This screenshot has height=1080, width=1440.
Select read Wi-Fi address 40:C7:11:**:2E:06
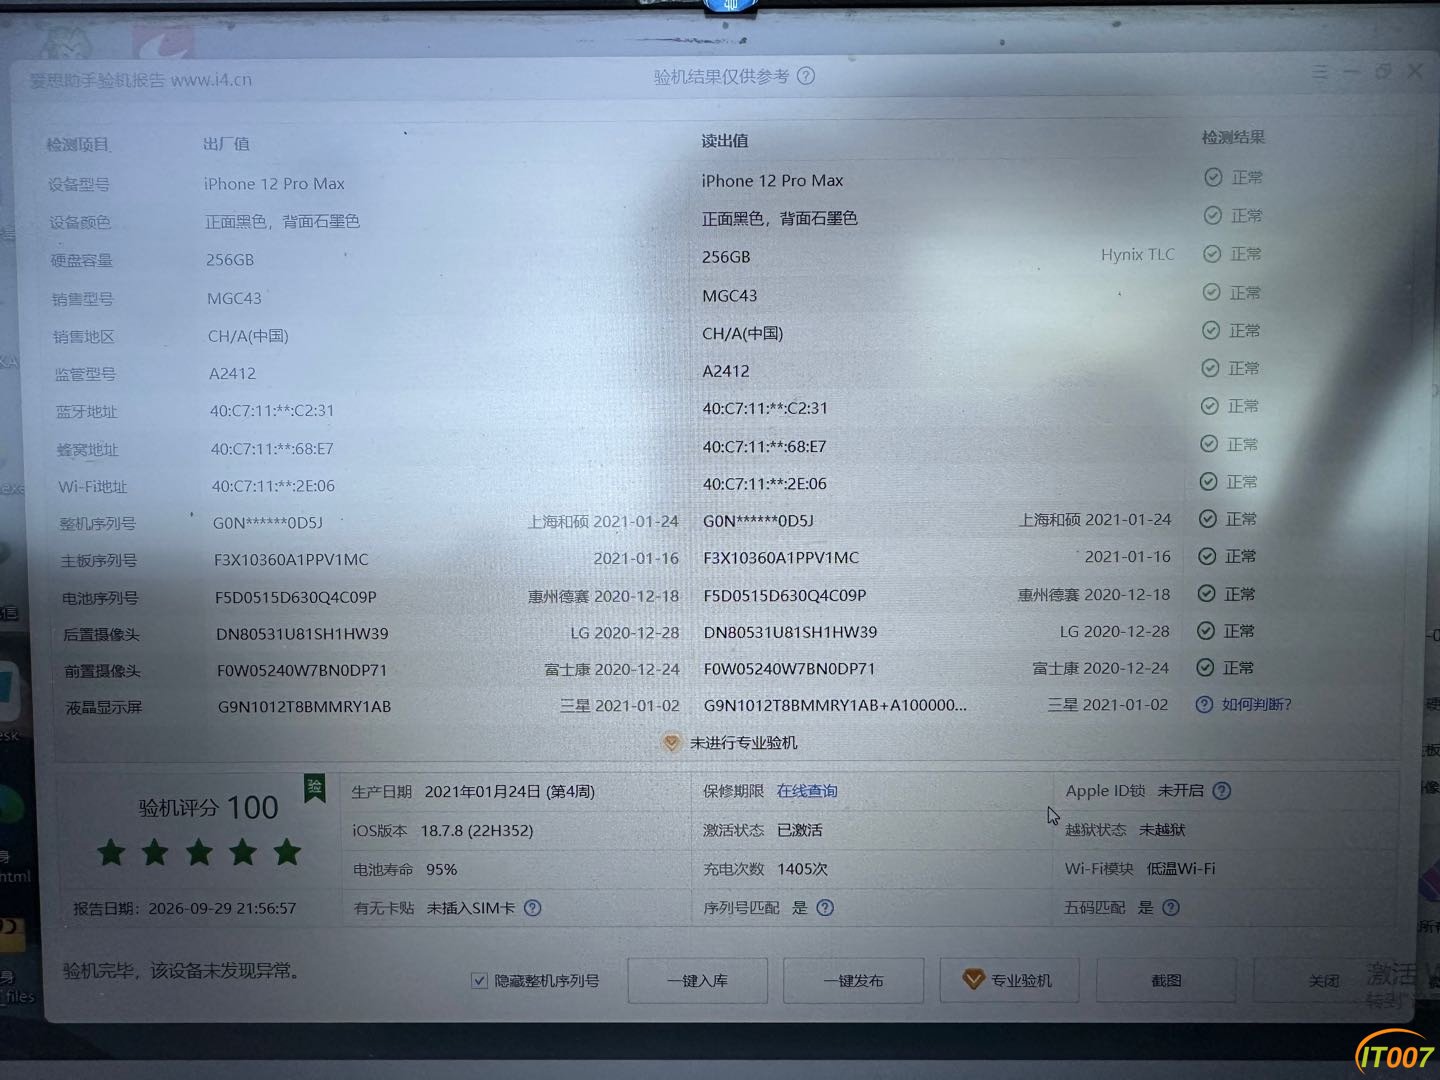coord(764,484)
